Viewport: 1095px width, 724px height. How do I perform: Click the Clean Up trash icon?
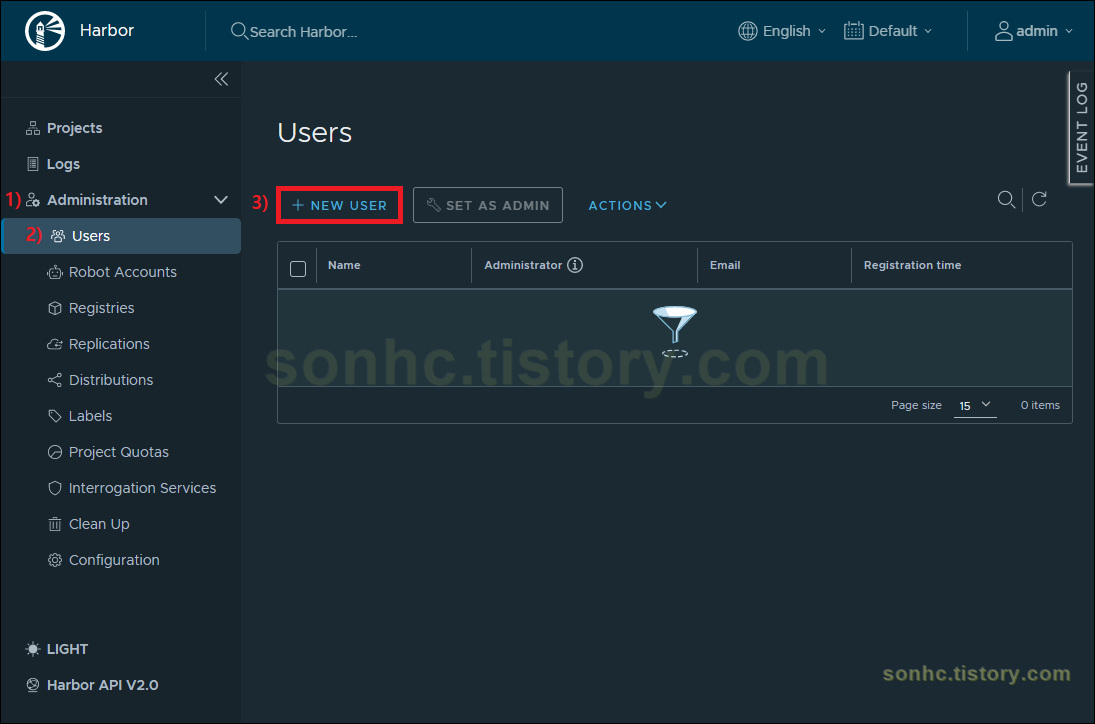54,524
